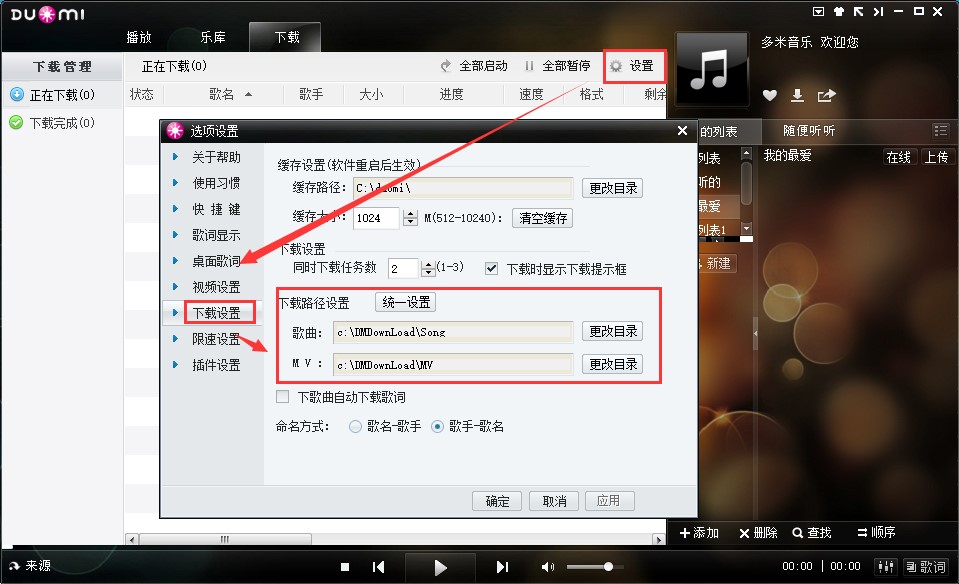Image resolution: width=959 pixels, height=584 pixels.
Task: Select 正在下载(0) in the download manager sidebar
Action: click(61, 95)
